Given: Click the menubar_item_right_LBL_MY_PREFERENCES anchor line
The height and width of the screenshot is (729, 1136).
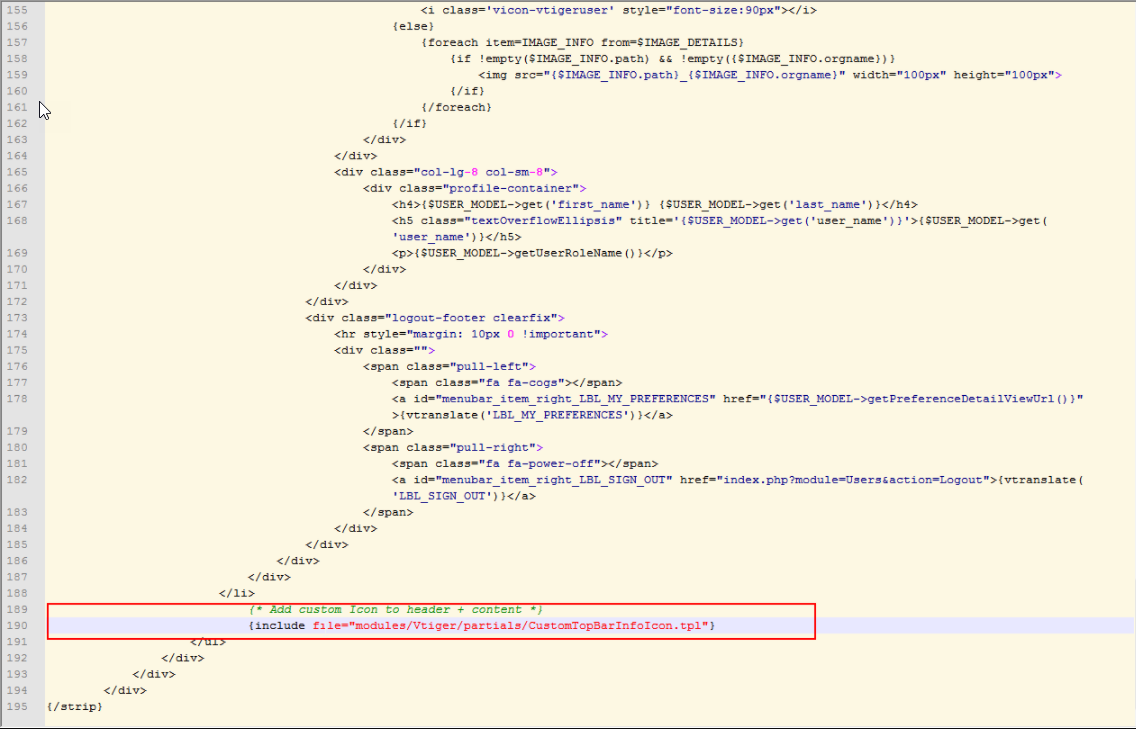Looking at the screenshot, I should pos(738,399).
